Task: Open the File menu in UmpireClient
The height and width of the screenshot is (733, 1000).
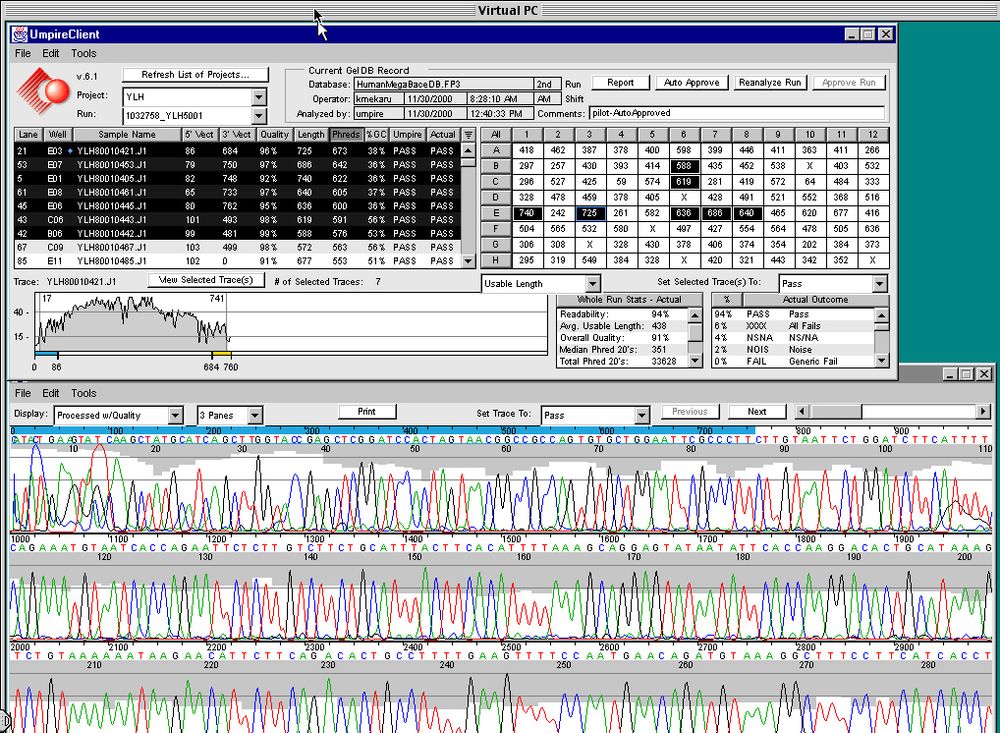Action: point(22,54)
